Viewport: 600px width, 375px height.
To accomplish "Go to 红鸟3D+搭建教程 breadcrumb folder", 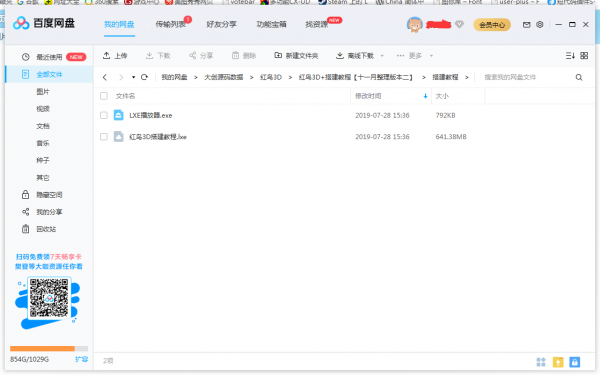I will [355, 77].
